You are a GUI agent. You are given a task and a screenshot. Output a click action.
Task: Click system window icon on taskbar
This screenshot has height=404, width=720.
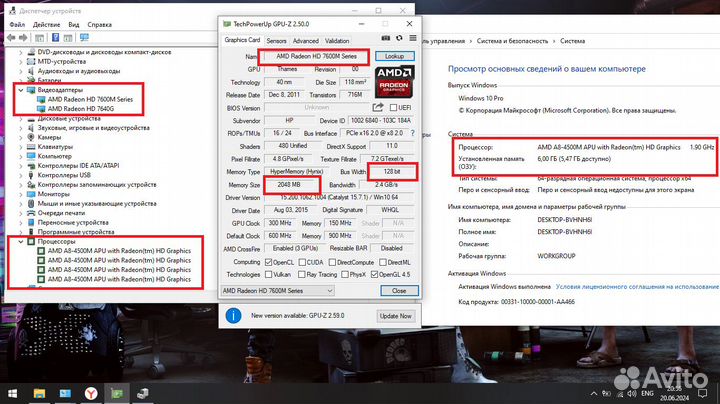[x=65, y=393]
